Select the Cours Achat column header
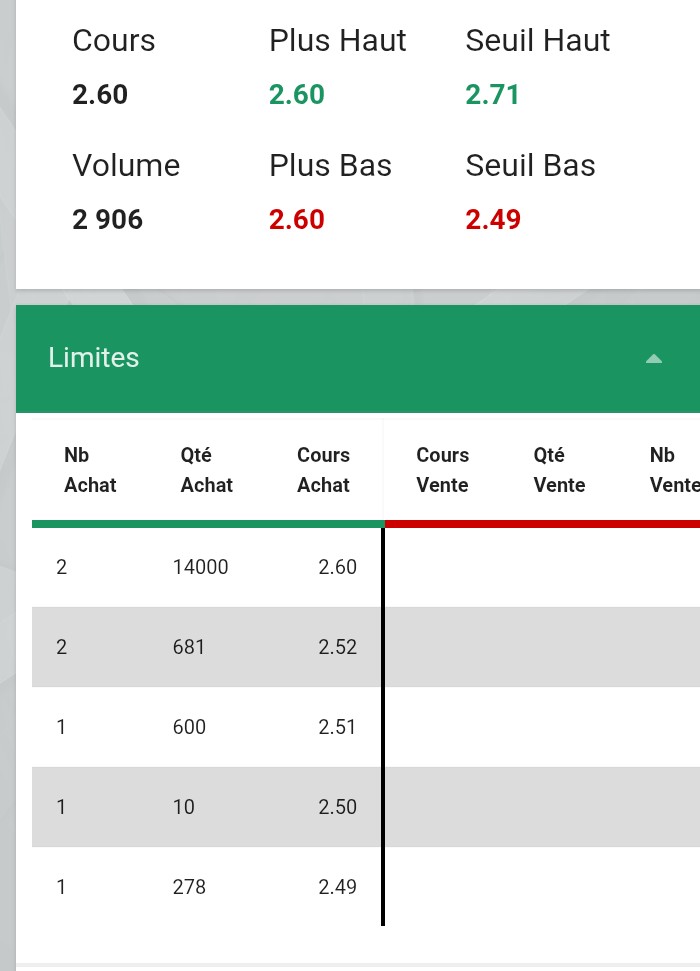This screenshot has width=700, height=971. point(323,470)
